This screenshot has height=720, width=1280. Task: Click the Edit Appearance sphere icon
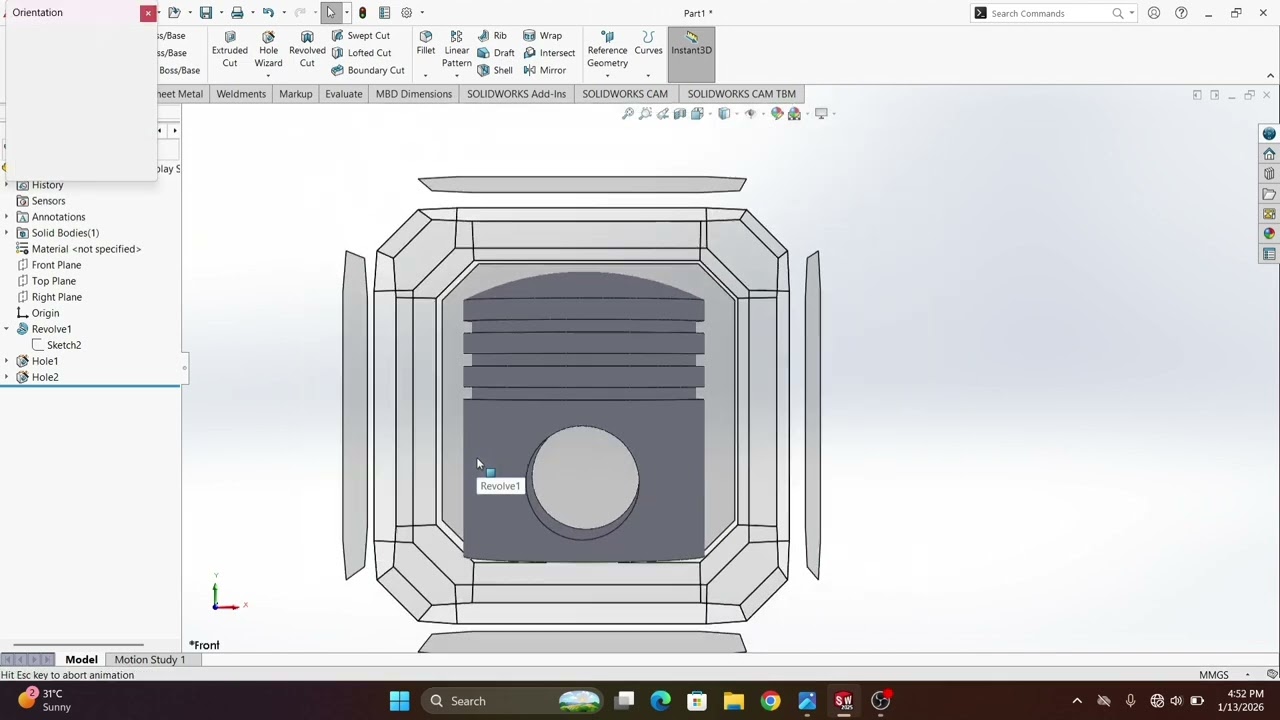777,114
